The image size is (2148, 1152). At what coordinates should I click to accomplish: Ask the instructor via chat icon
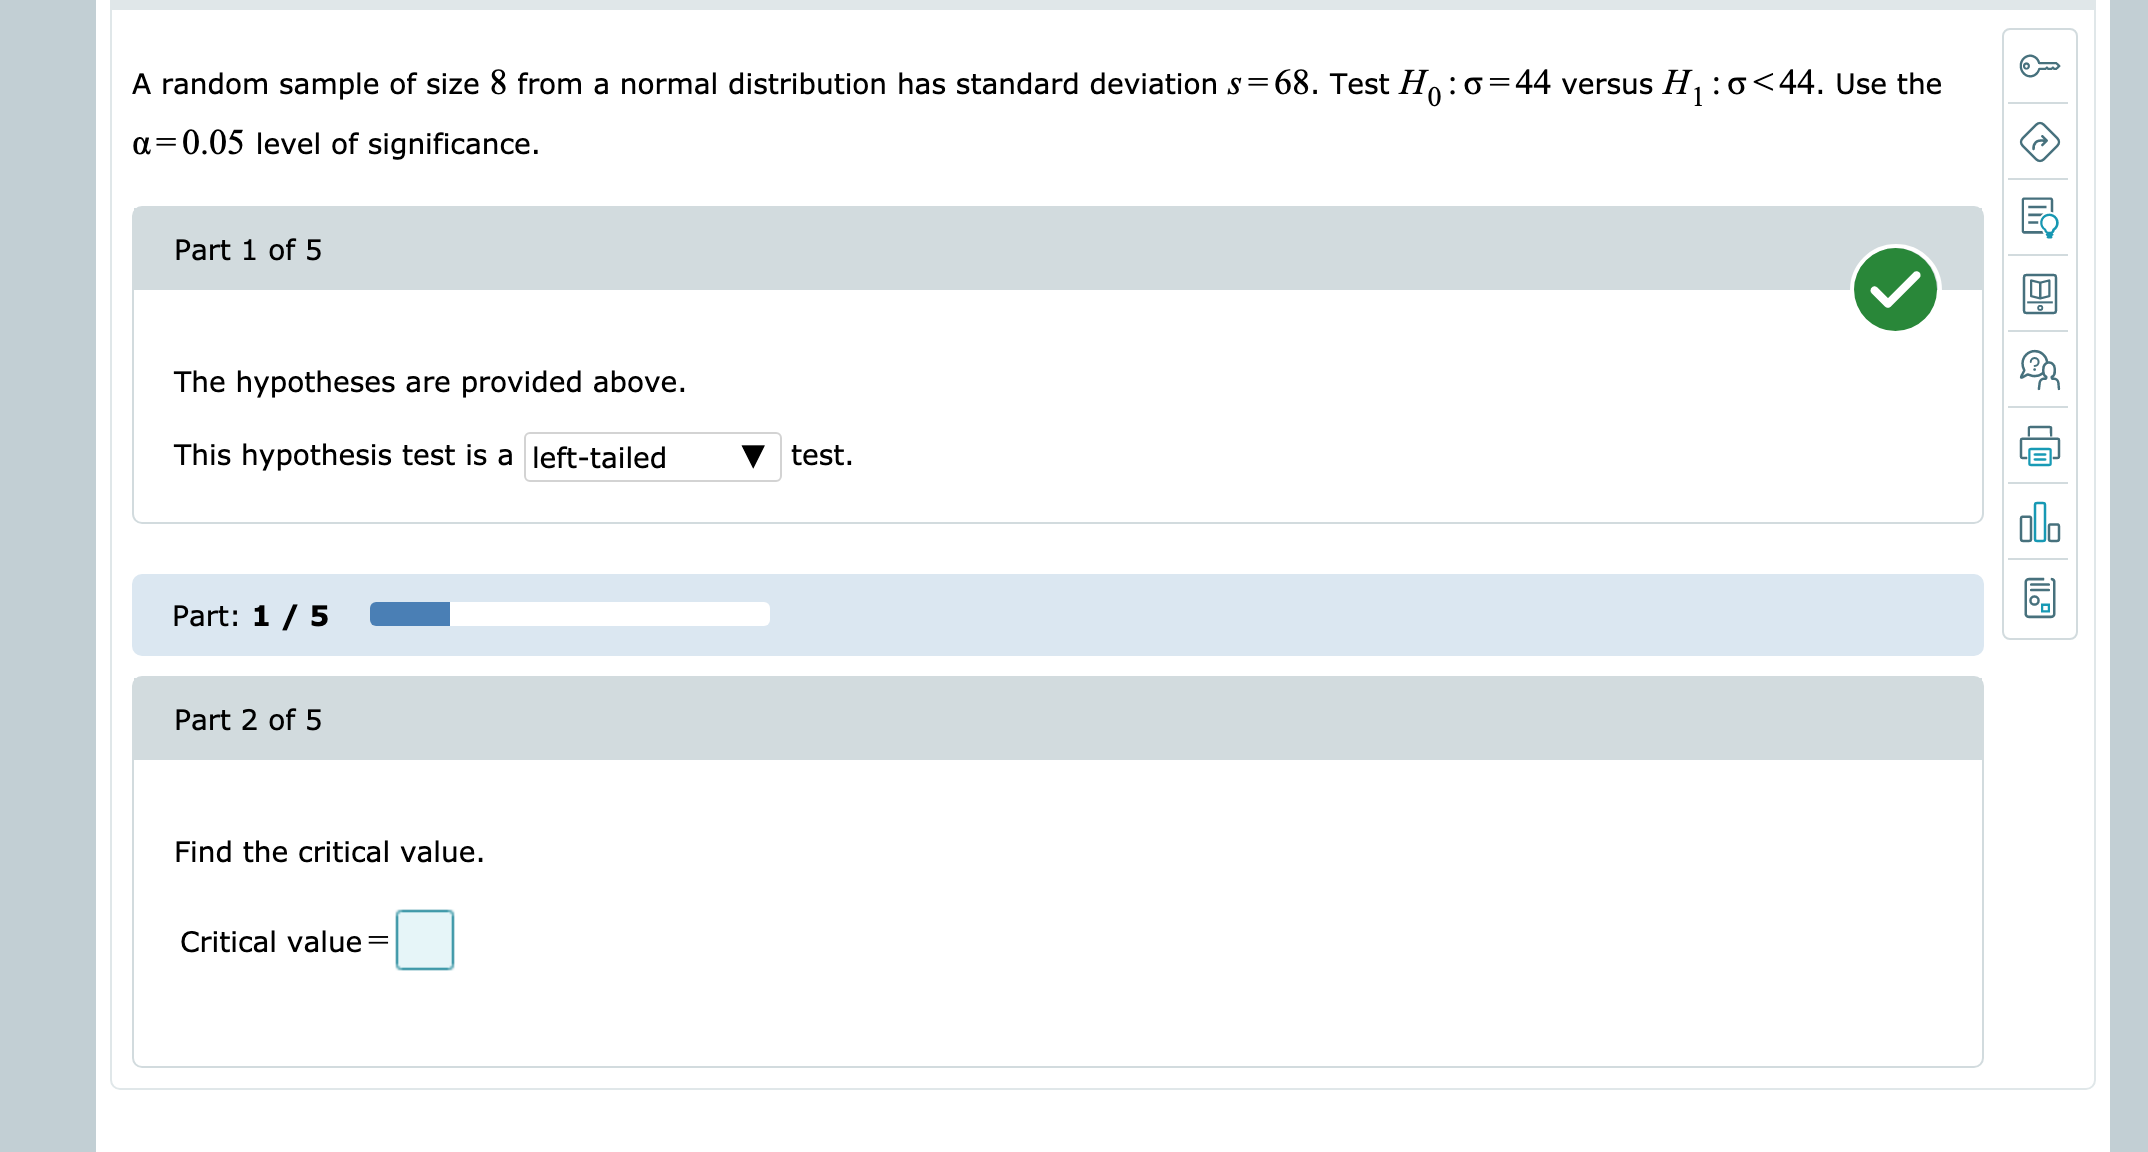click(x=2038, y=372)
